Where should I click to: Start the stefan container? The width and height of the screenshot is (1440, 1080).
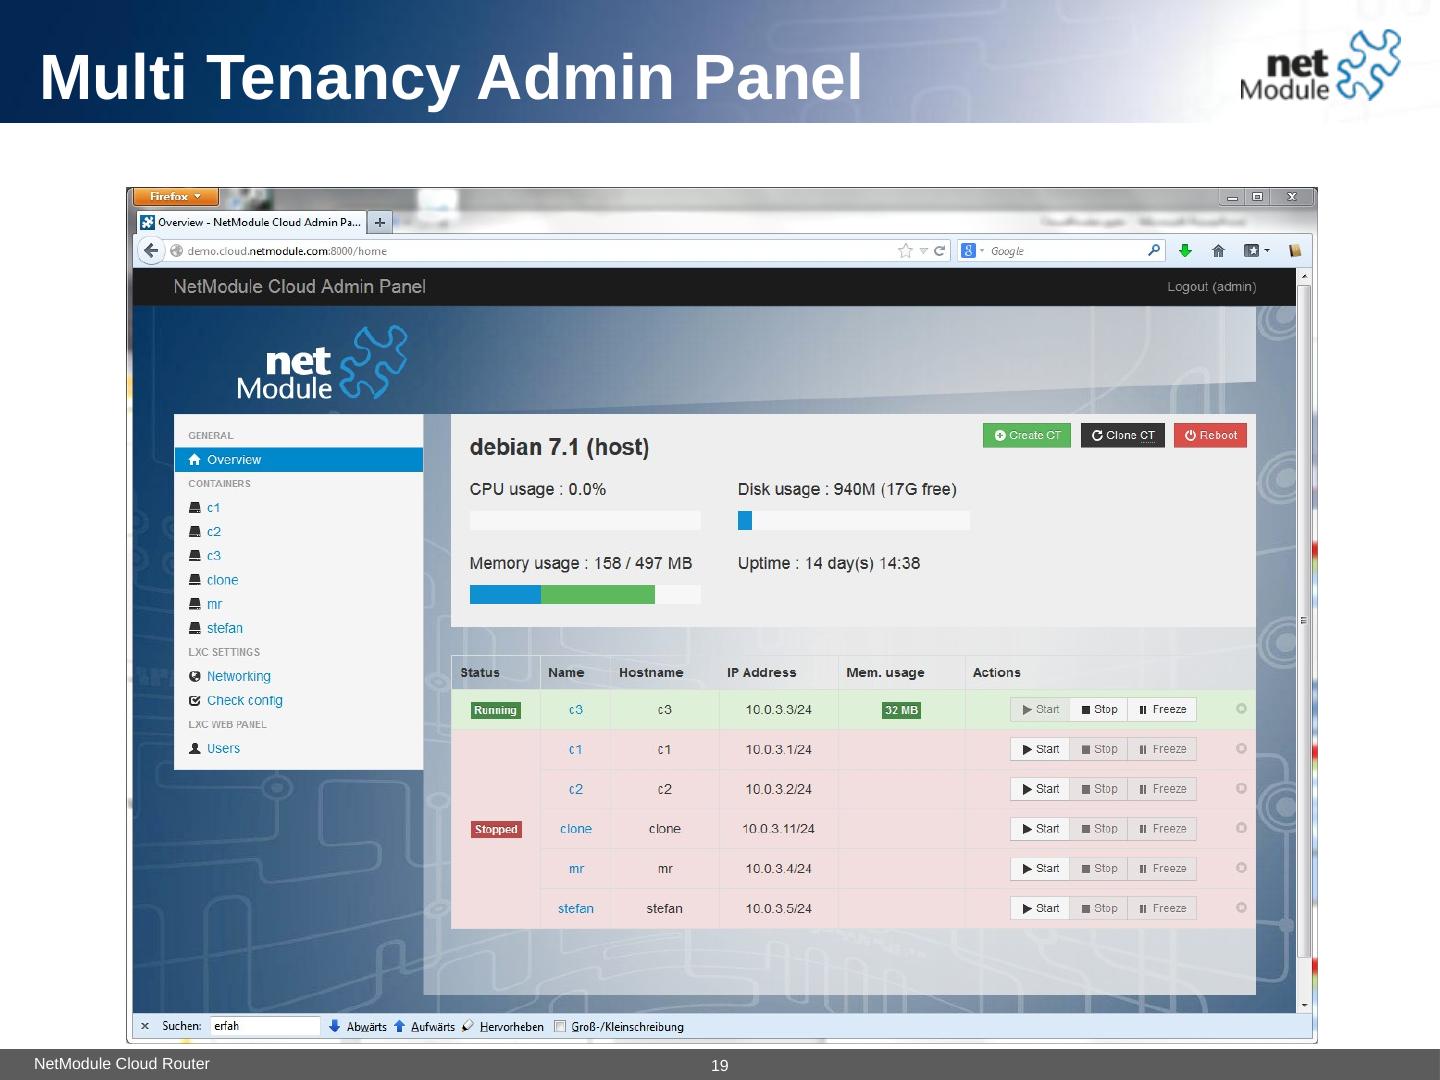click(1040, 908)
